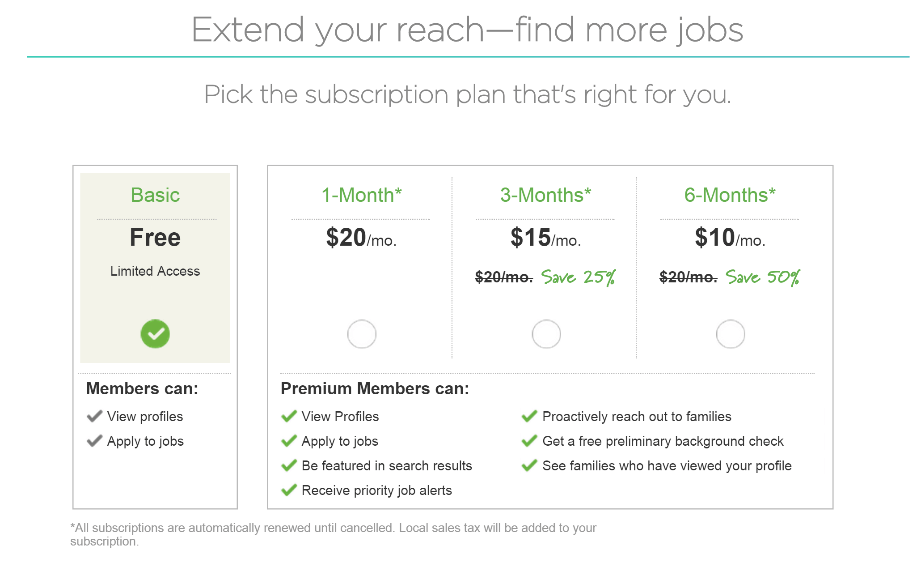Click the 3-Months* plan heading
Image resolution: width=921 pixels, height=584 pixels.
pos(546,195)
